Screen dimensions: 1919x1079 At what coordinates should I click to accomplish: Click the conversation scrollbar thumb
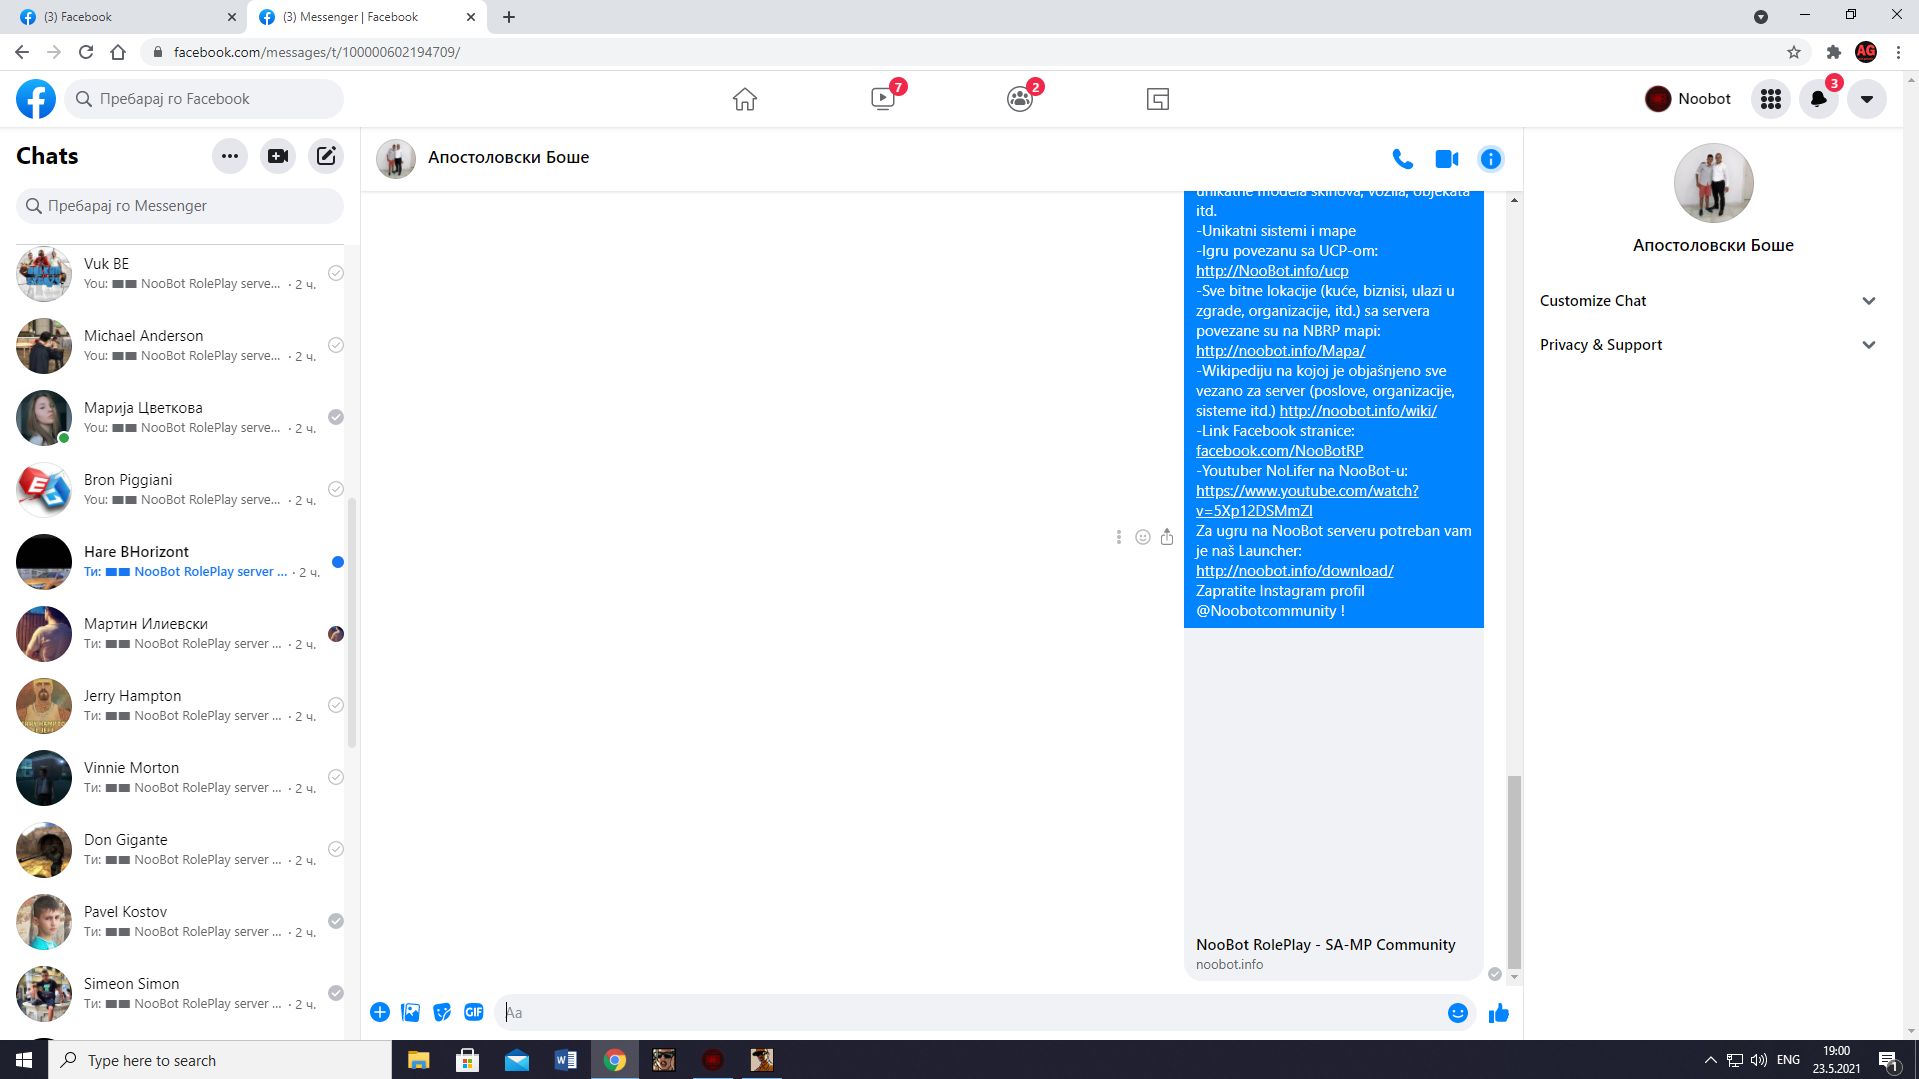pyautogui.click(x=1514, y=871)
